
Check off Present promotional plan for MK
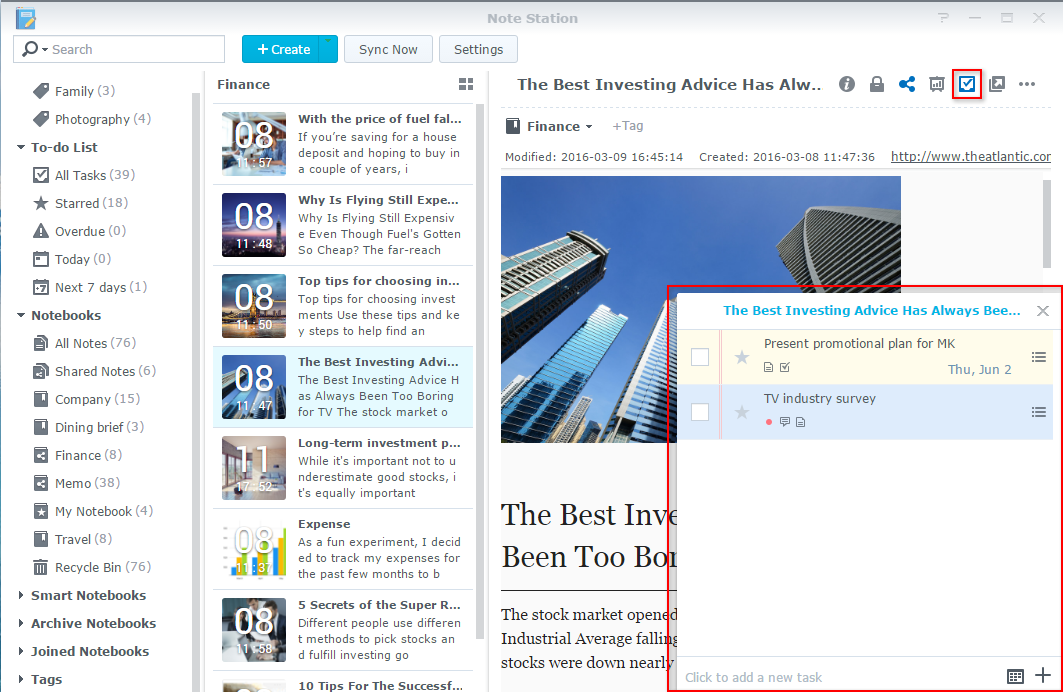coord(700,357)
